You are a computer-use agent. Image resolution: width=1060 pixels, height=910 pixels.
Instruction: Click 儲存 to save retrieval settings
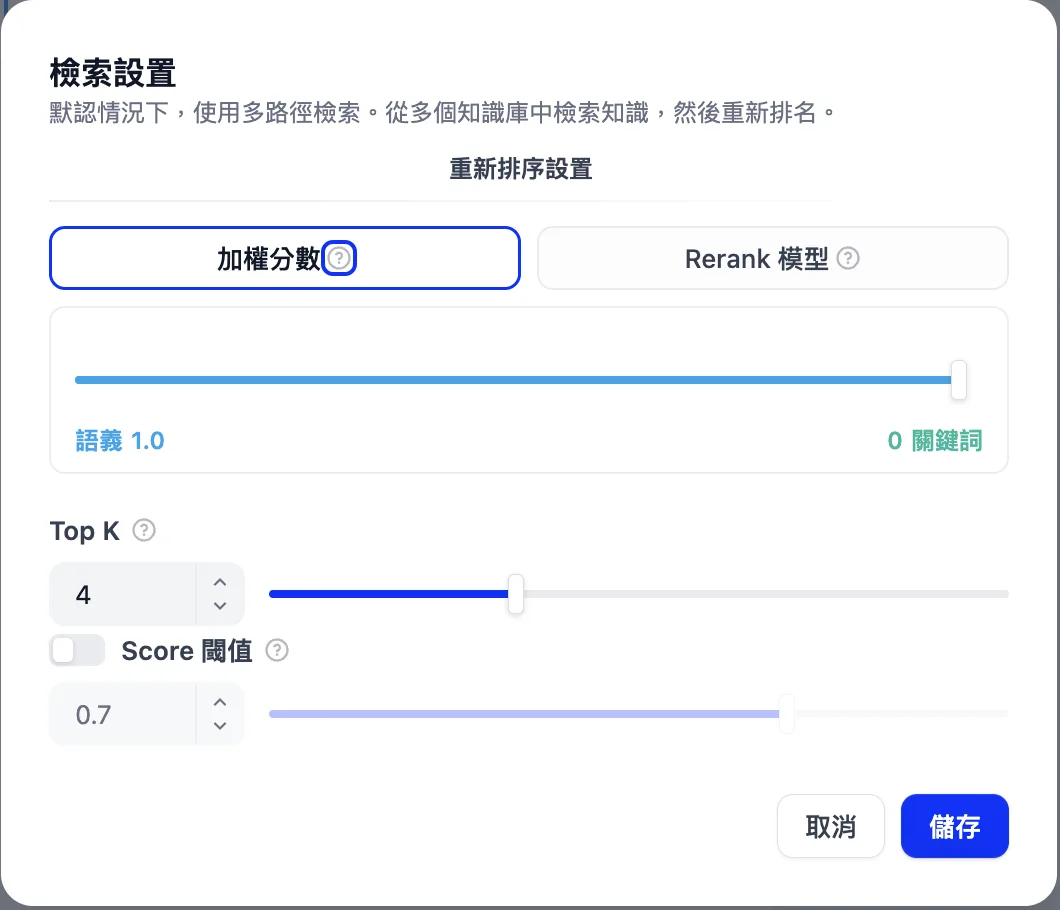coord(955,826)
